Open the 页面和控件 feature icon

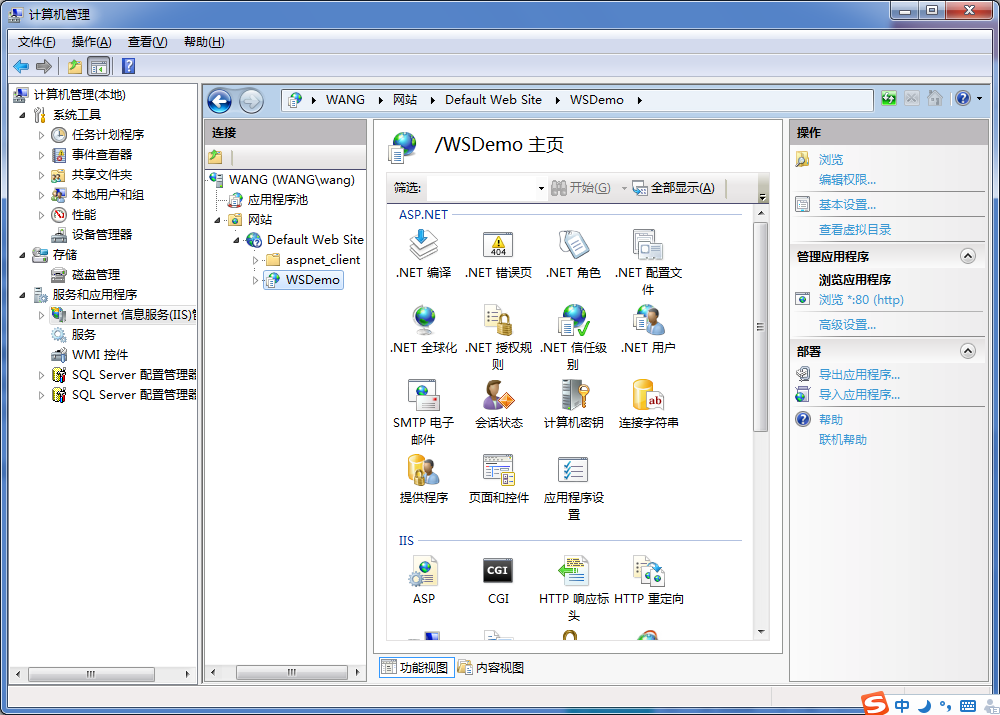point(498,470)
